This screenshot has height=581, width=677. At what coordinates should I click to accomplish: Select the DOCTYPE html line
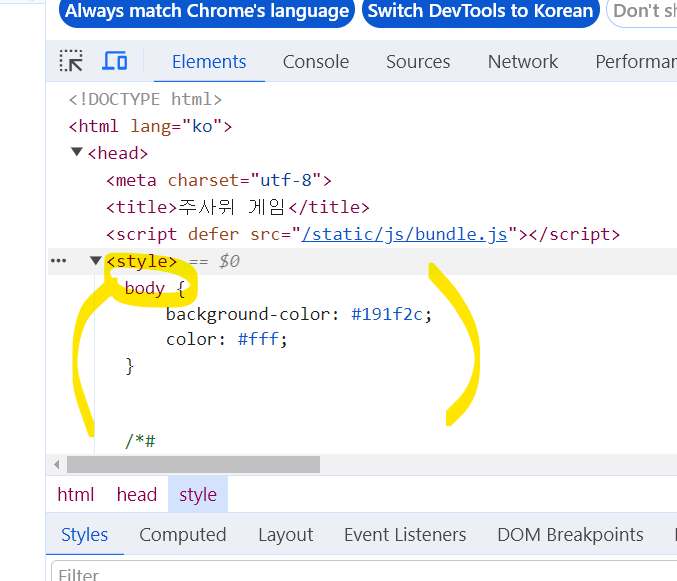tap(145, 99)
